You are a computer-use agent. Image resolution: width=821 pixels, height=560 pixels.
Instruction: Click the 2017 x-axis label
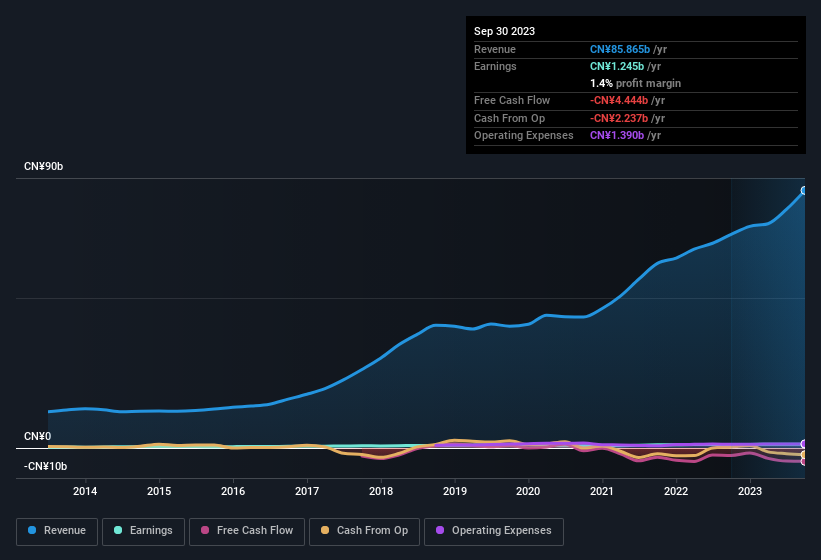pyautogui.click(x=306, y=491)
